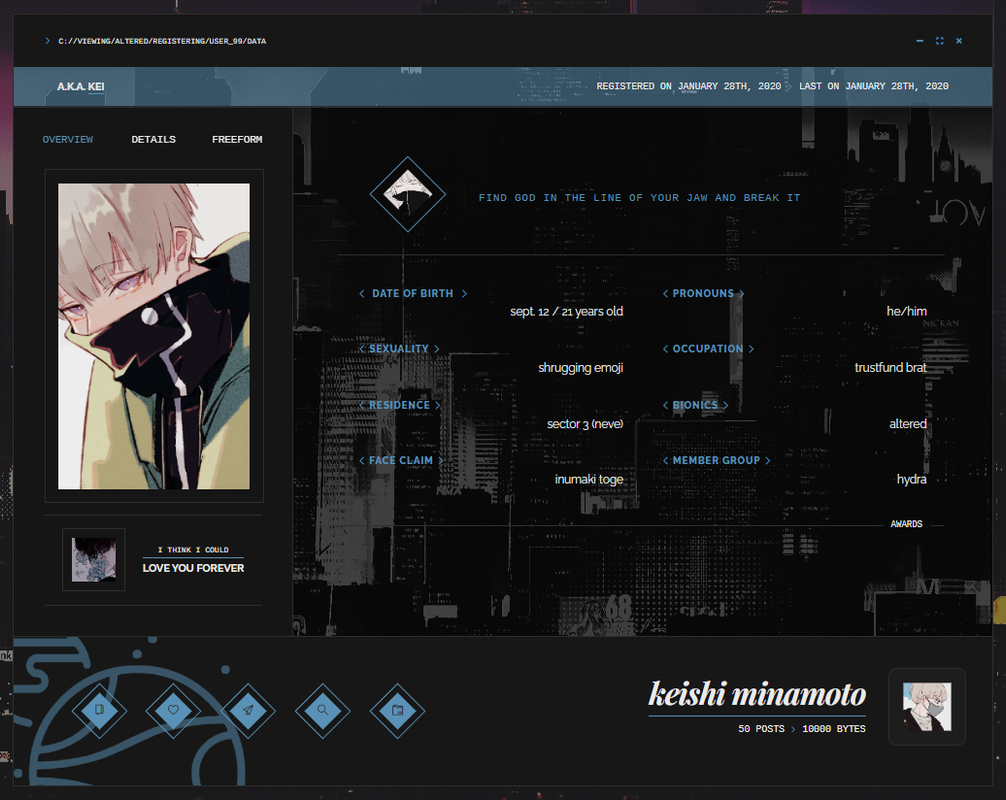1006x800 pixels.
Task: Click the Sexuality field label
Action: [399, 348]
